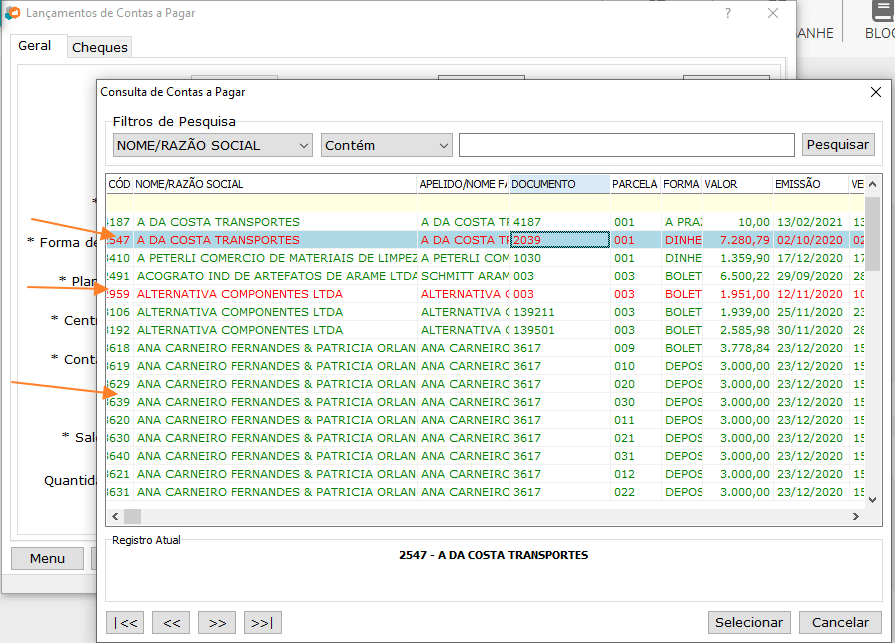Click the Cancelar button

coord(840,622)
